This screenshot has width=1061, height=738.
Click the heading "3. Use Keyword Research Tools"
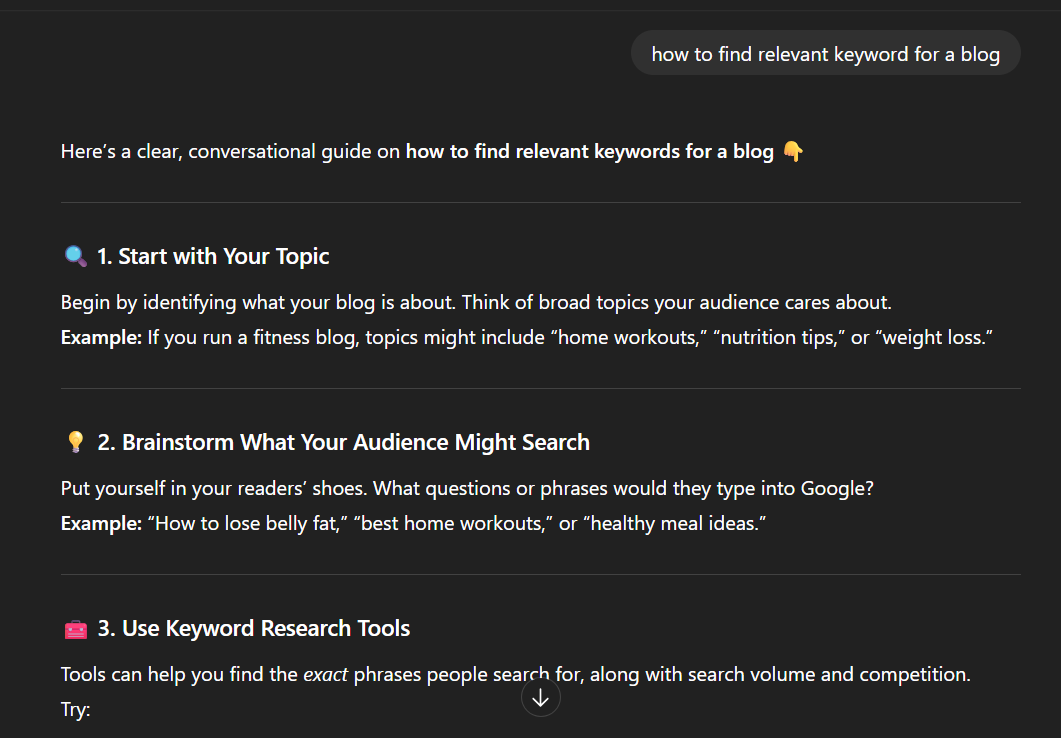(253, 629)
